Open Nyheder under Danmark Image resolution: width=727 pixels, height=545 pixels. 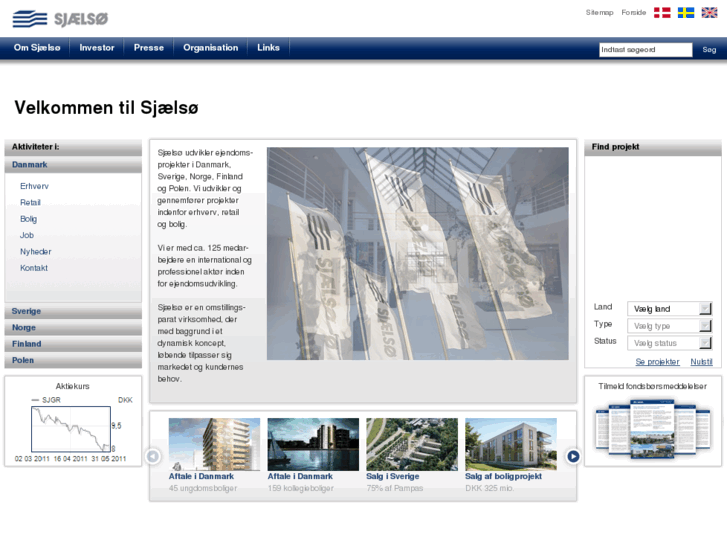36,251
